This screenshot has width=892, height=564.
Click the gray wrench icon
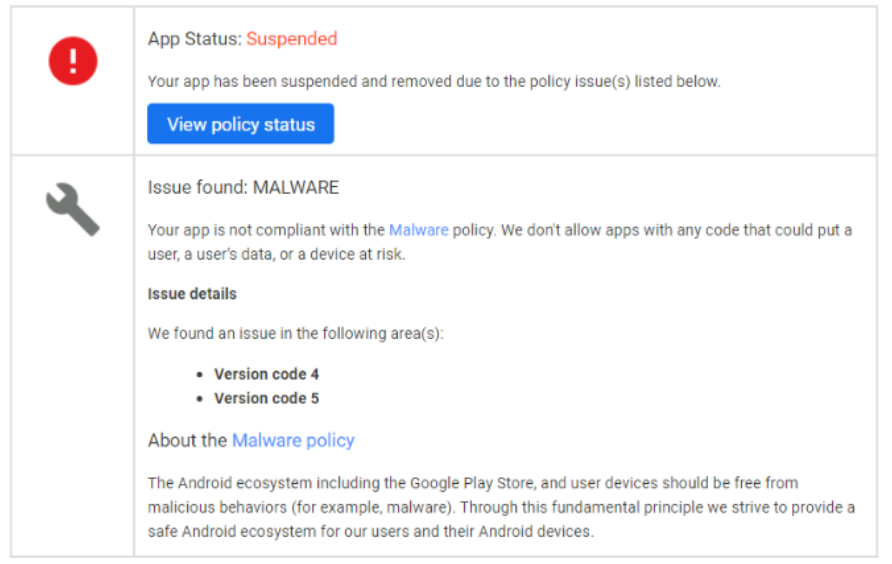(x=72, y=210)
